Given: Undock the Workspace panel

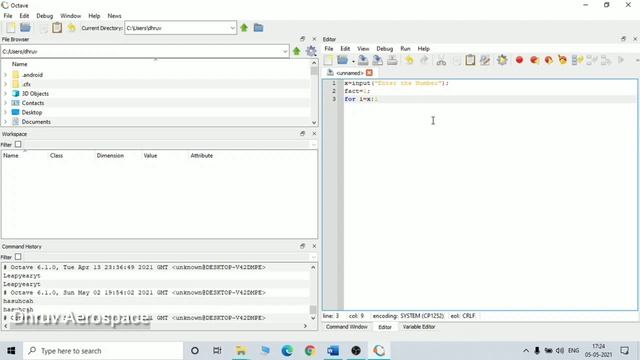Looking at the screenshot, I should coord(302,133).
